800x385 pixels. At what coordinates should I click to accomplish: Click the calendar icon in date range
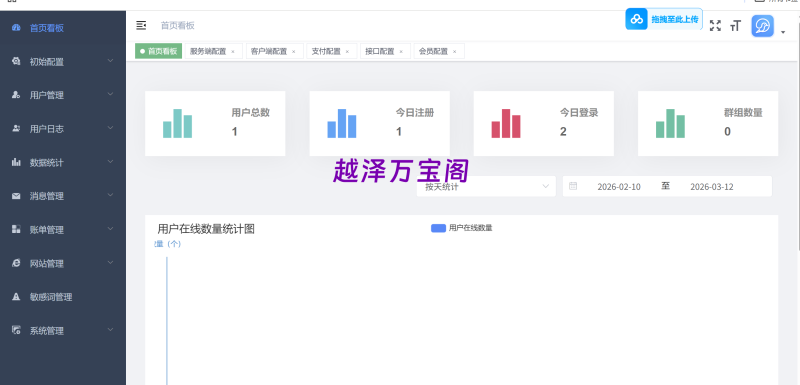pos(573,186)
